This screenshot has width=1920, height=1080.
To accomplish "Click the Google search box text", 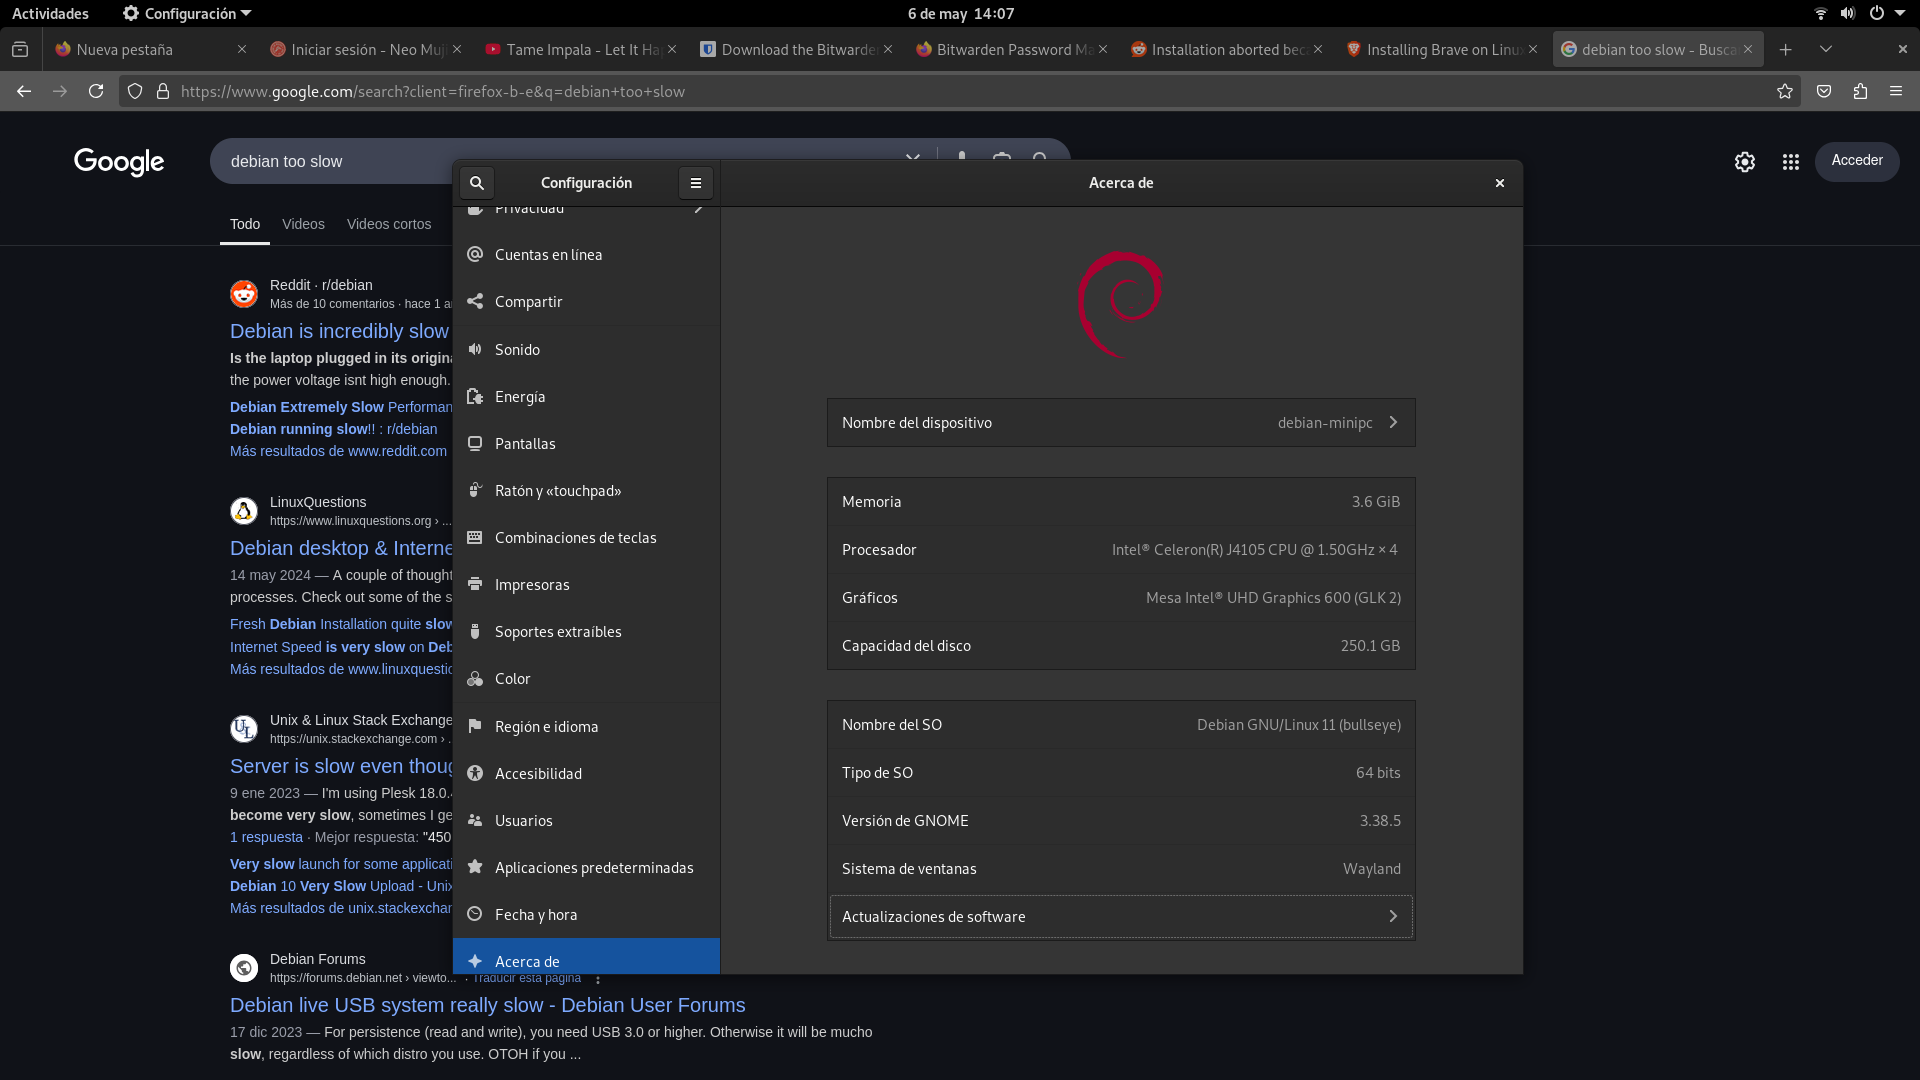I will (x=286, y=162).
